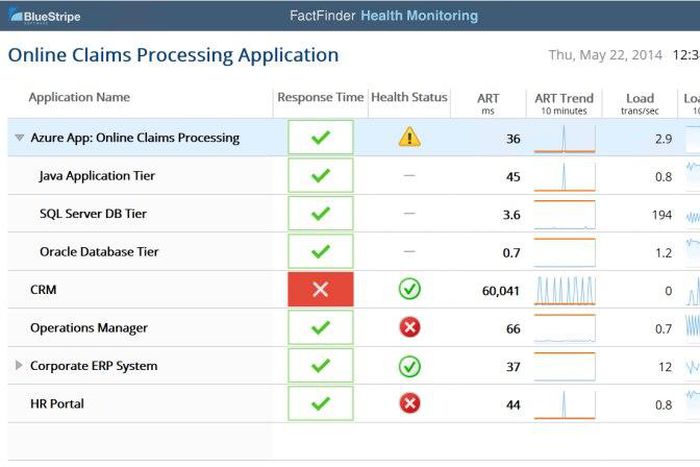Click the Corporate ERP ART value 37
This screenshot has height=467, width=700.
pyautogui.click(x=513, y=367)
